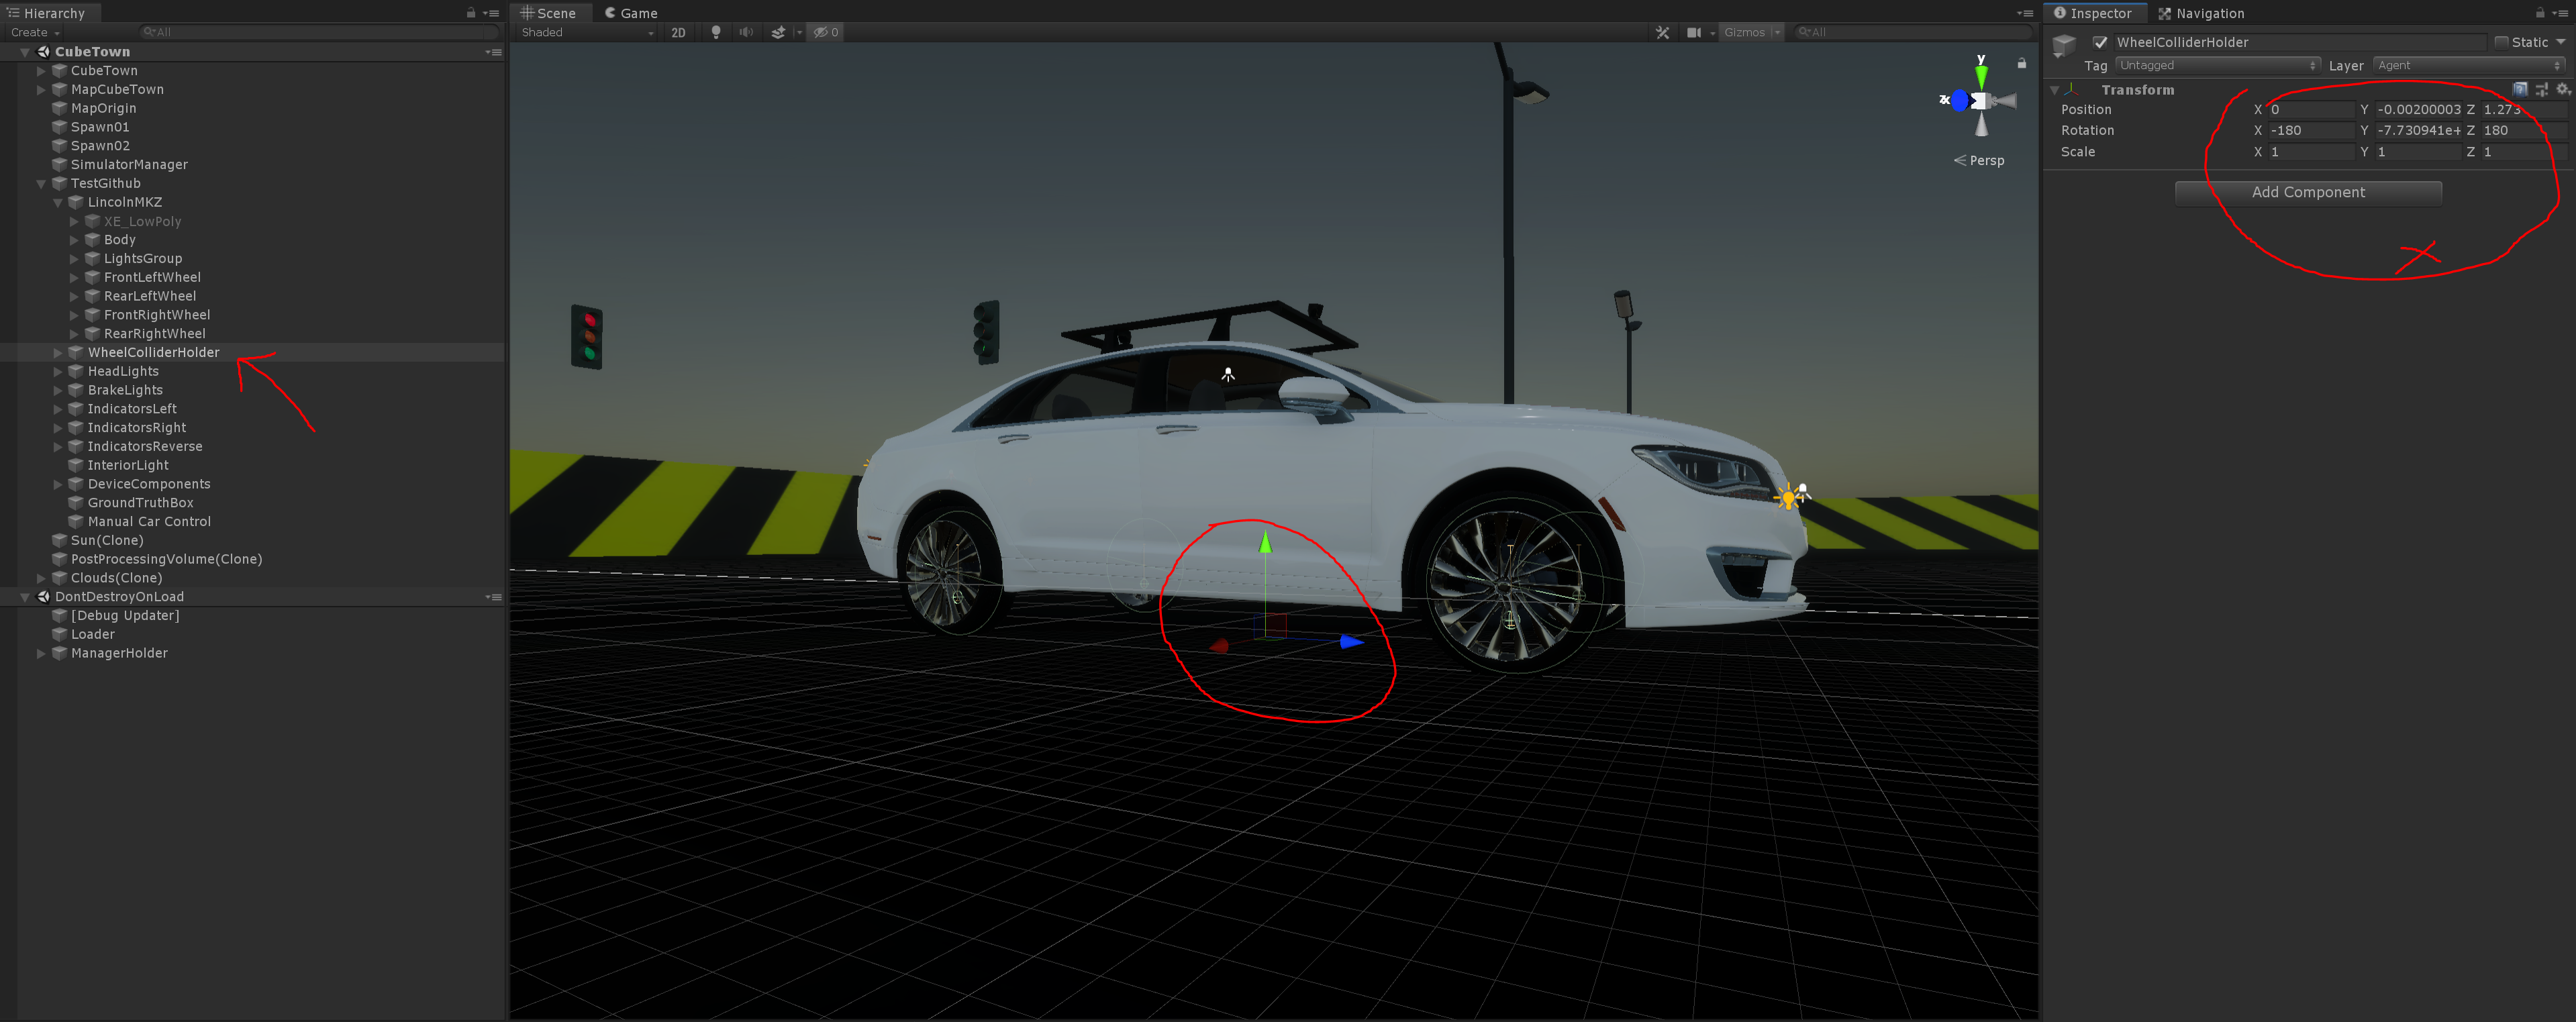Screen dimensions: 2576x1022
Task: Toggle scene gizmo rotation lock icon
Action: coord(2021,63)
